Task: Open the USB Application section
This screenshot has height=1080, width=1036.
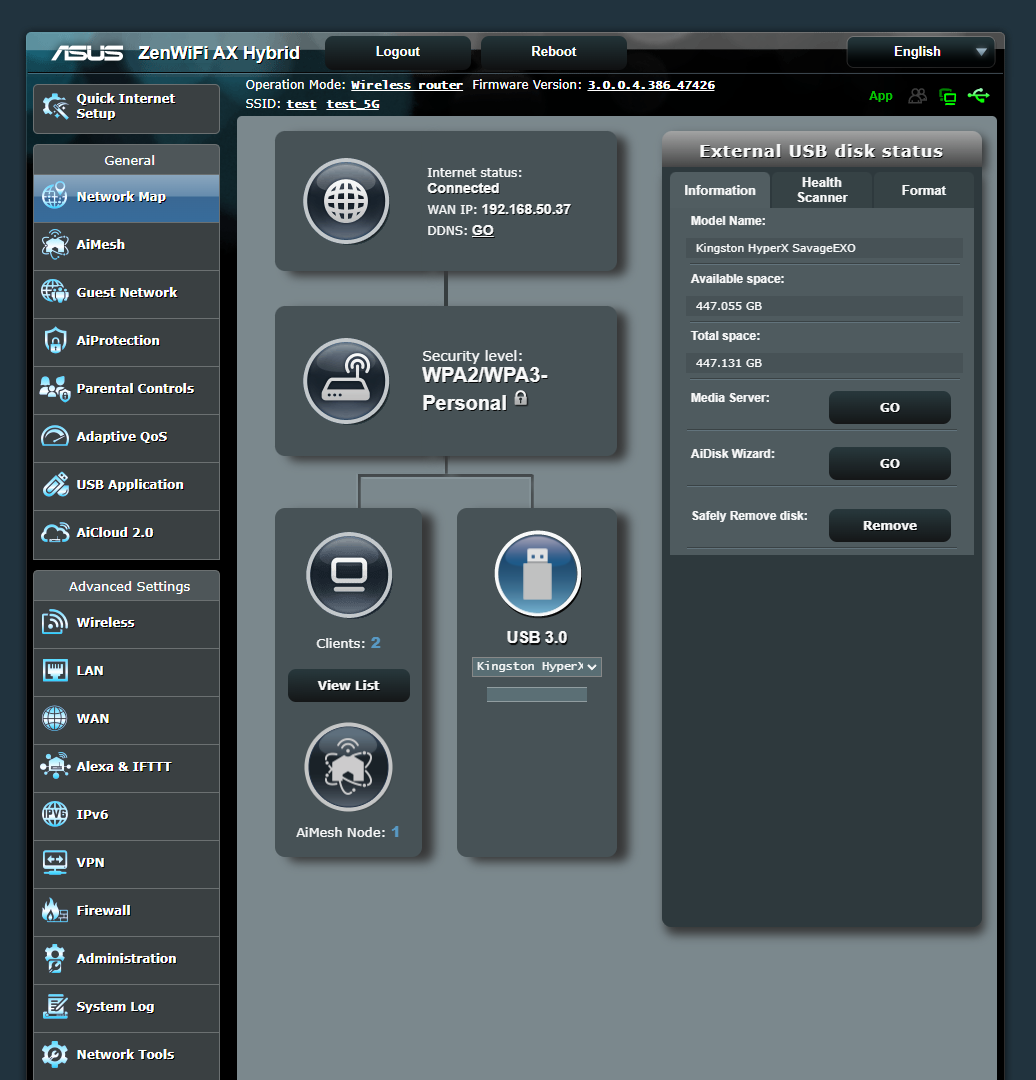Action: point(55,485)
